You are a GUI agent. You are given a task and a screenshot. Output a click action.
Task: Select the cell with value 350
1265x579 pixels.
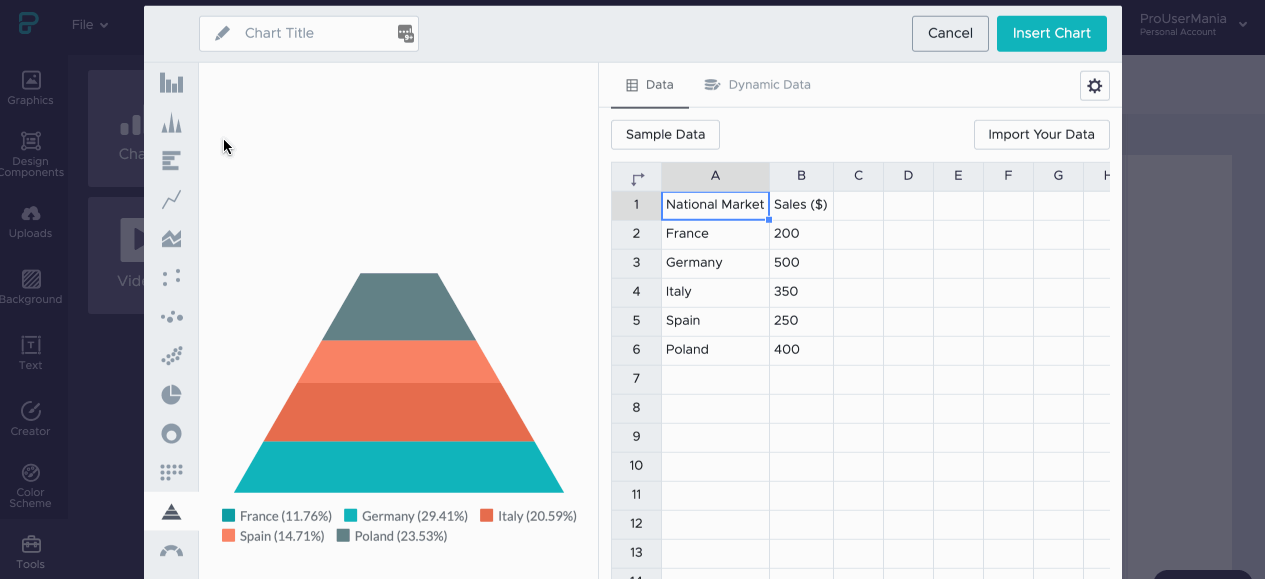801,292
